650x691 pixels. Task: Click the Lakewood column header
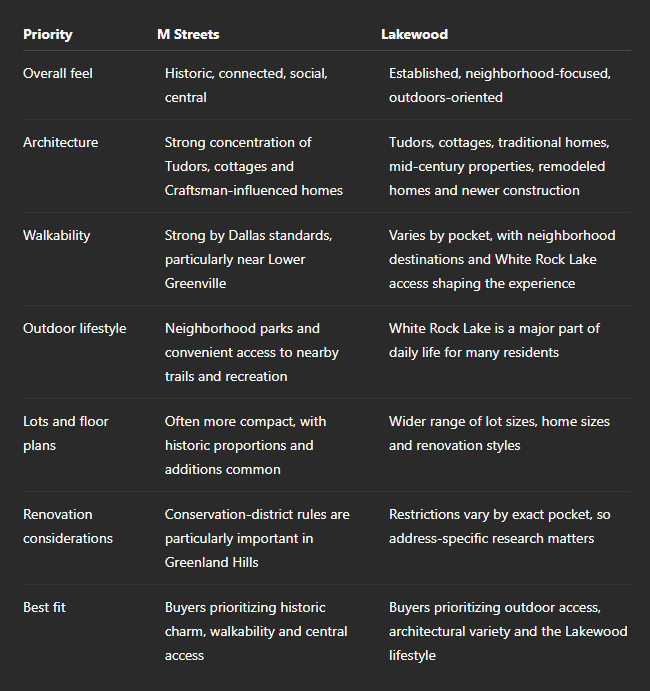point(414,34)
